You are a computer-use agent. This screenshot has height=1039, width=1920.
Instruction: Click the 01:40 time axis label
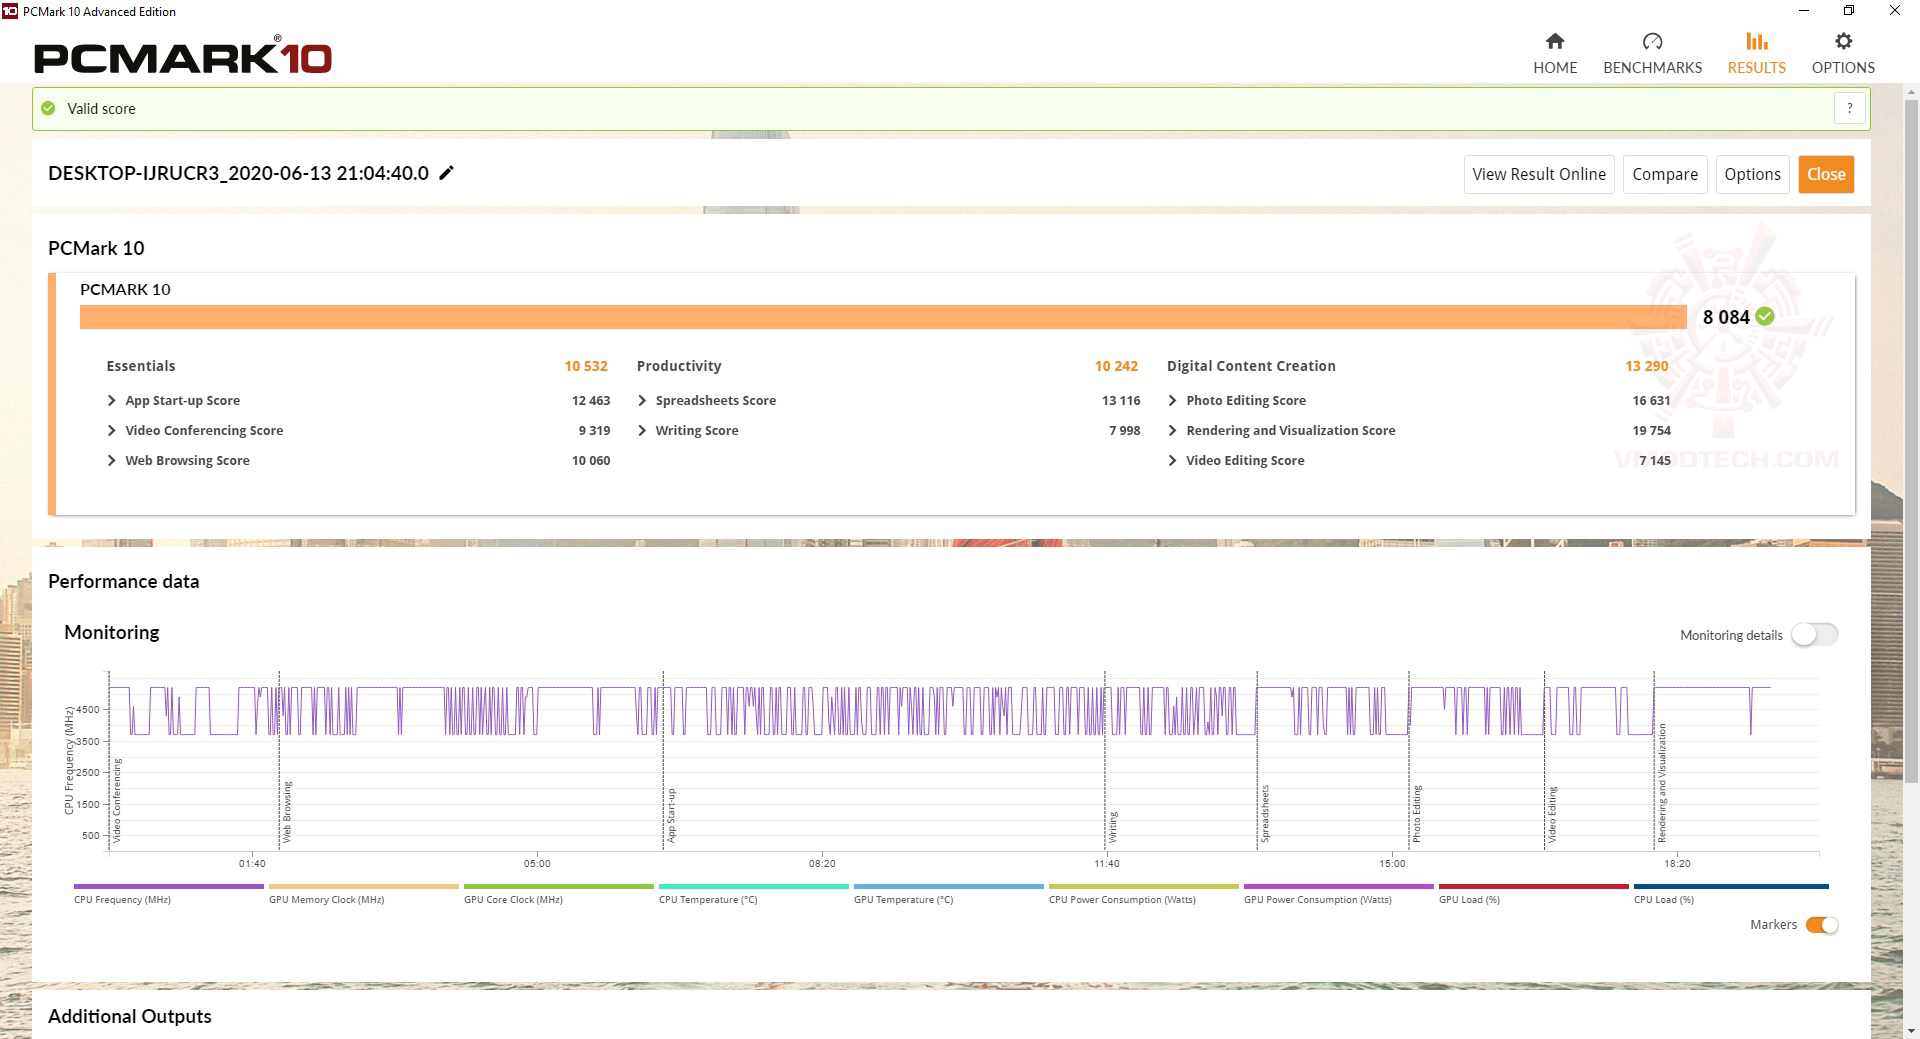tap(252, 863)
